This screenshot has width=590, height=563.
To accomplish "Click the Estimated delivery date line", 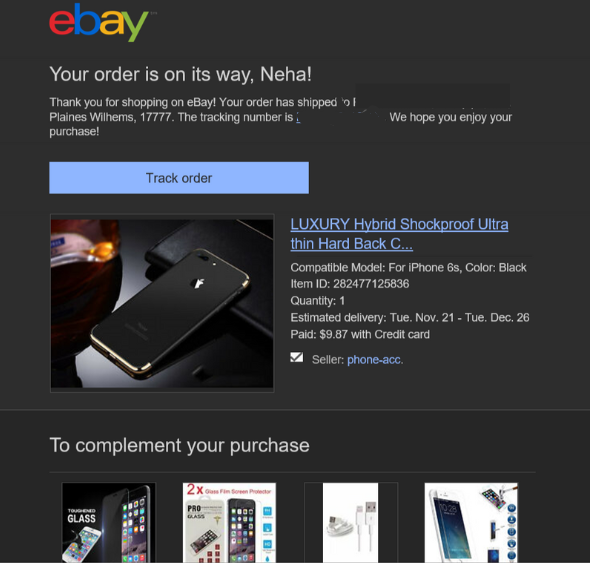I will click(x=410, y=318).
